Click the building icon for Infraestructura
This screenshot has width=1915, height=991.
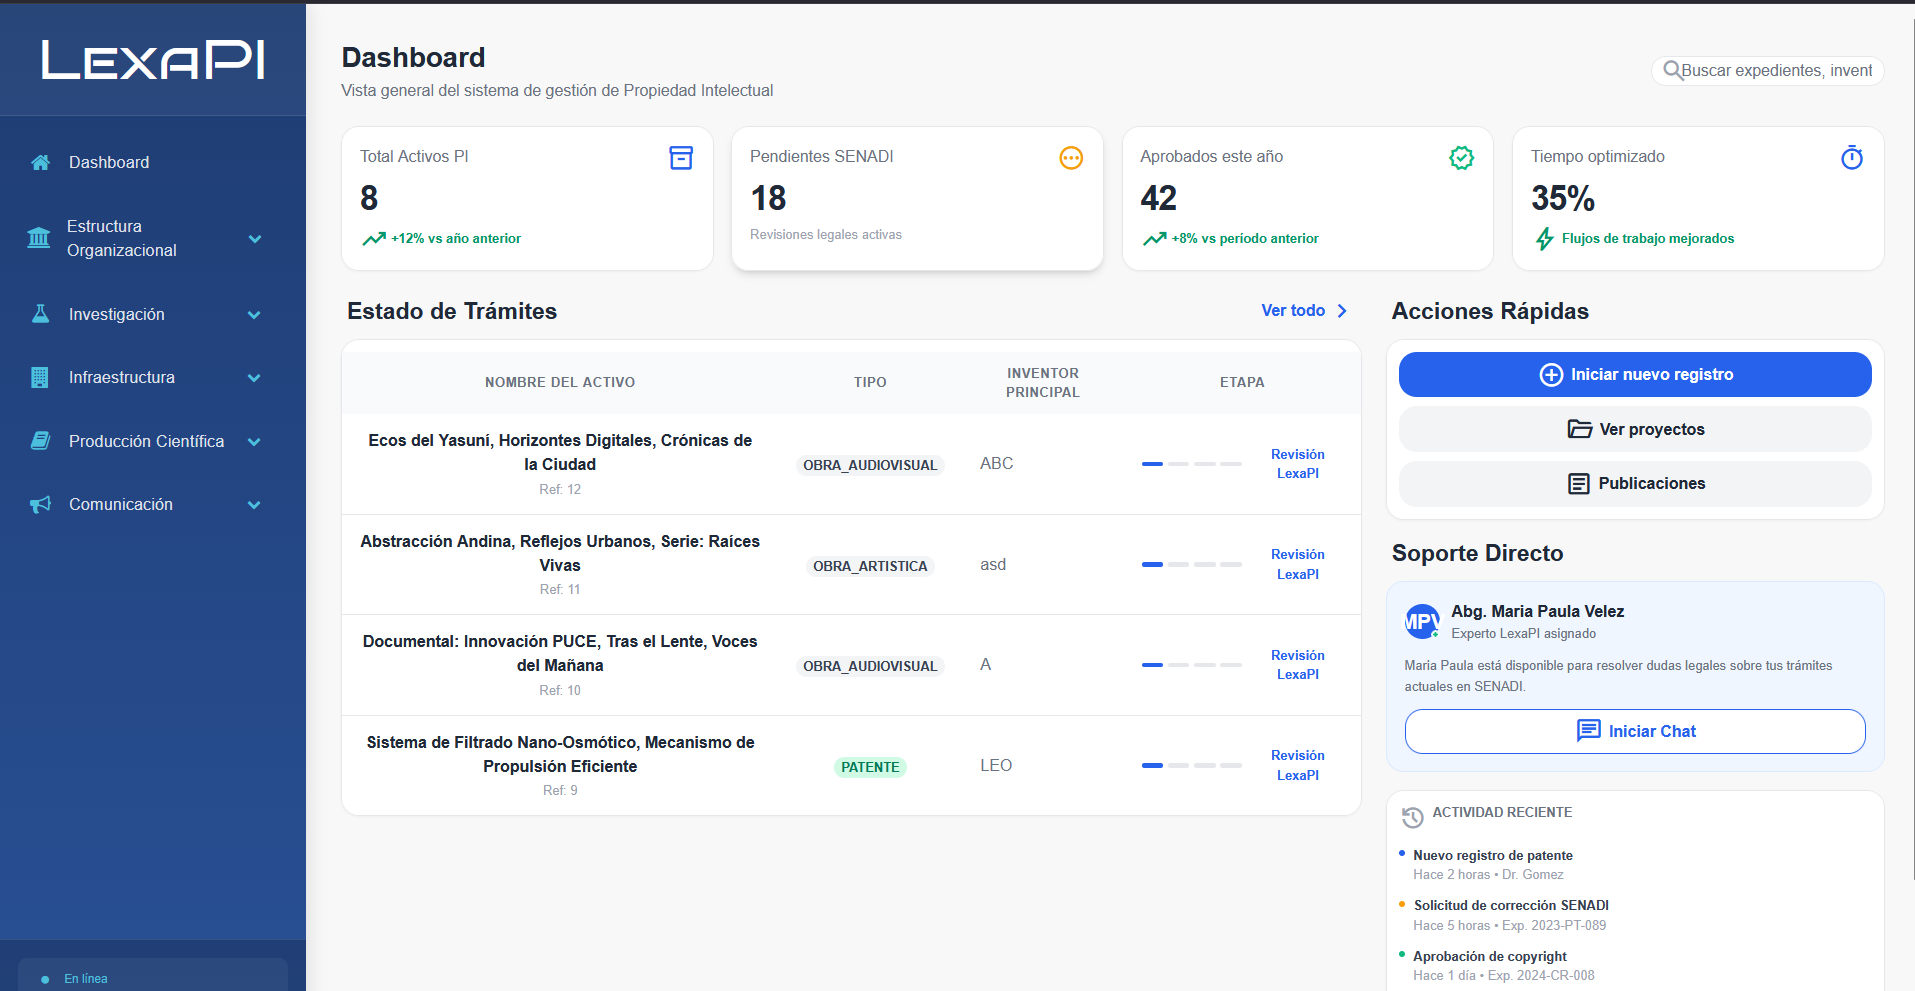tap(40, 377)
